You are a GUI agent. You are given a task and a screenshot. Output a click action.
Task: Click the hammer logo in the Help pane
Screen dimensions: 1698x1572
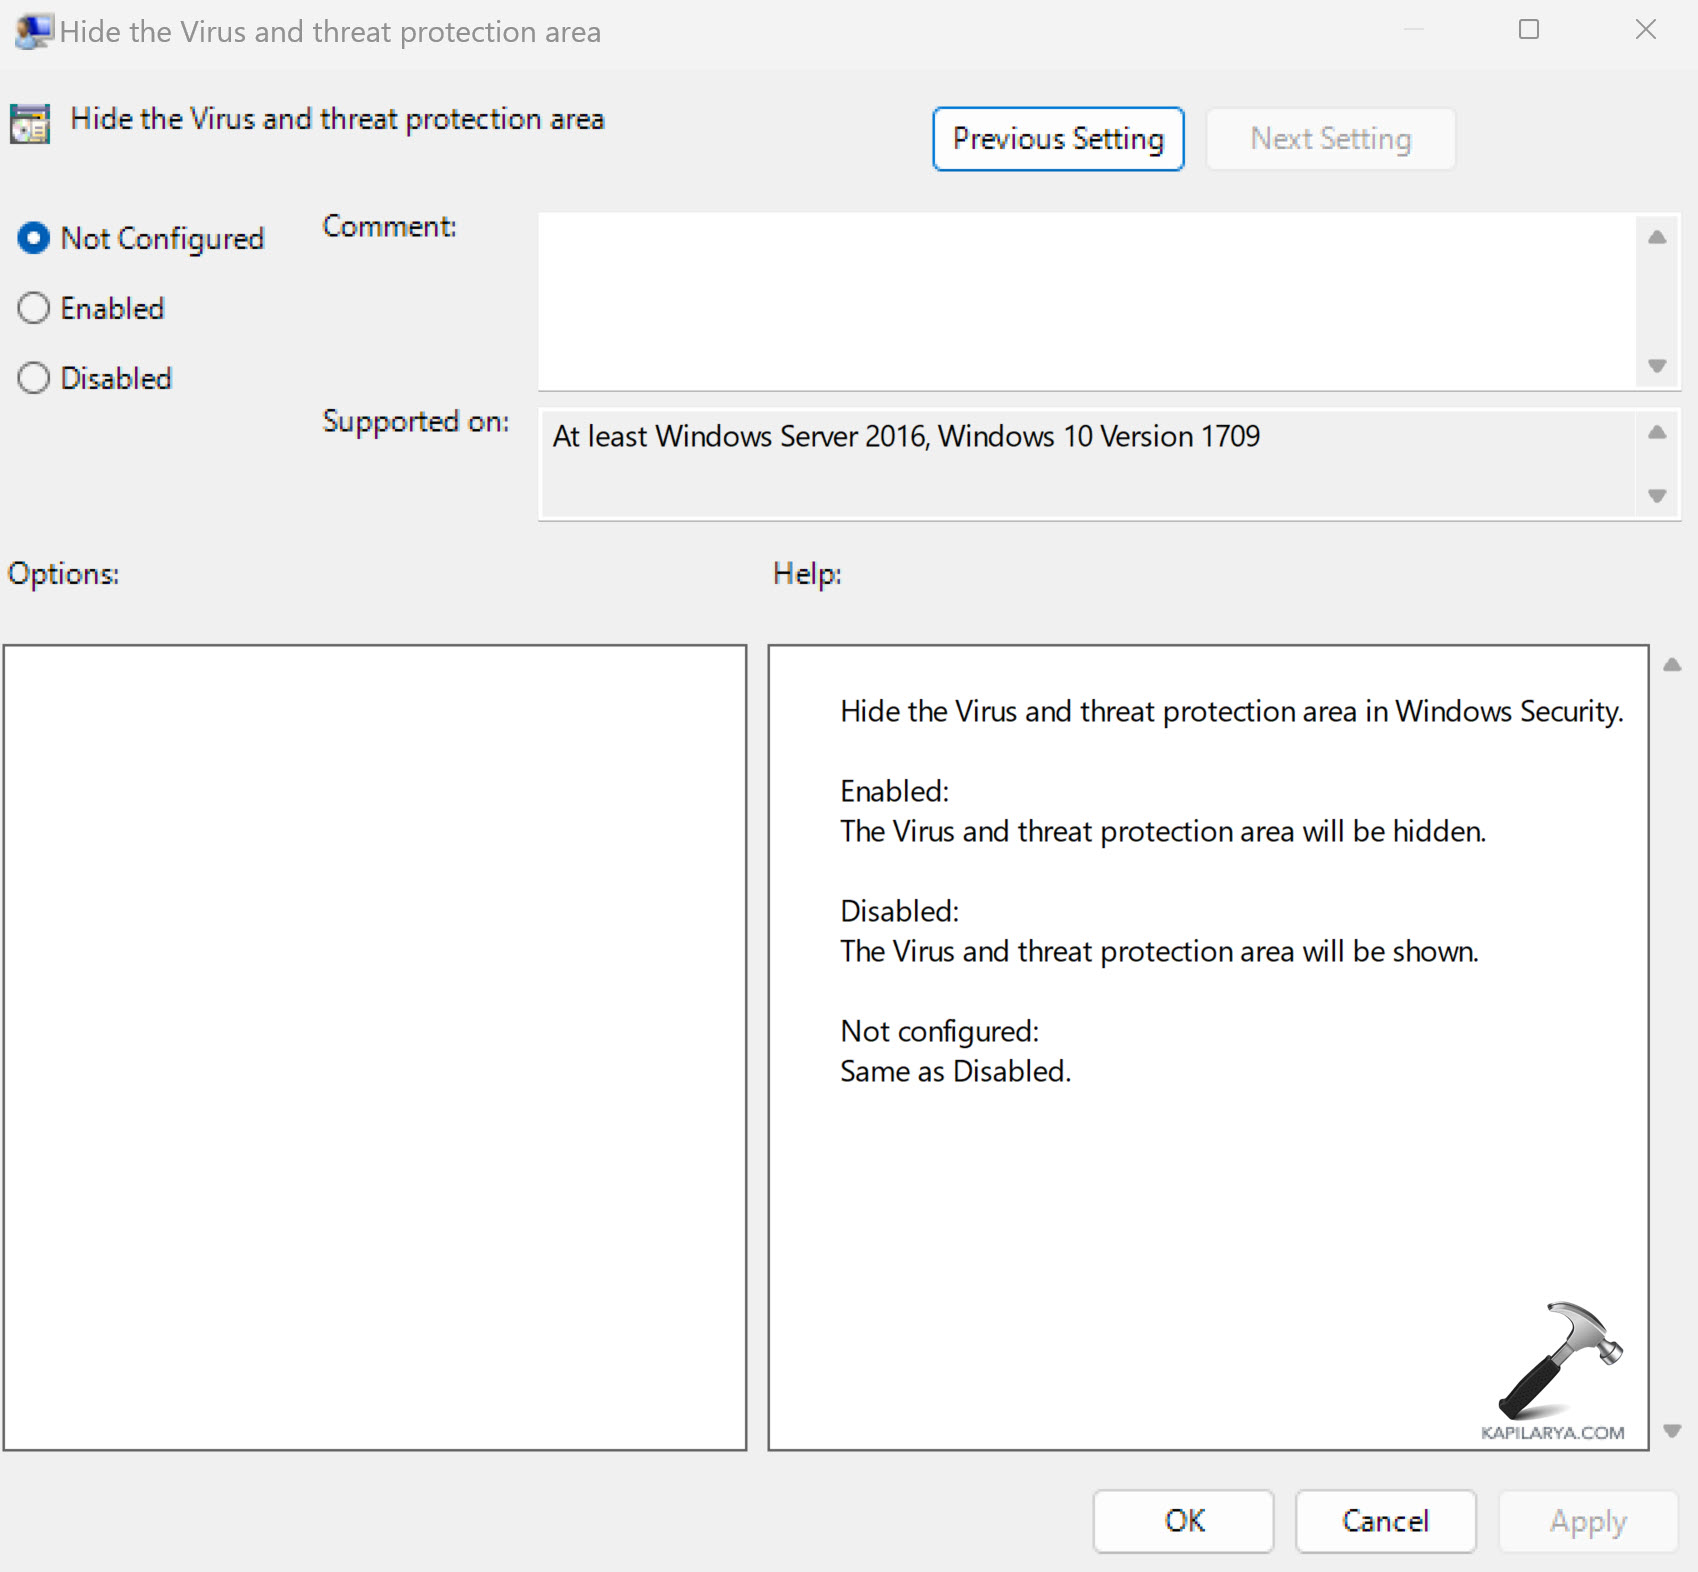tap(1558, 1360)
